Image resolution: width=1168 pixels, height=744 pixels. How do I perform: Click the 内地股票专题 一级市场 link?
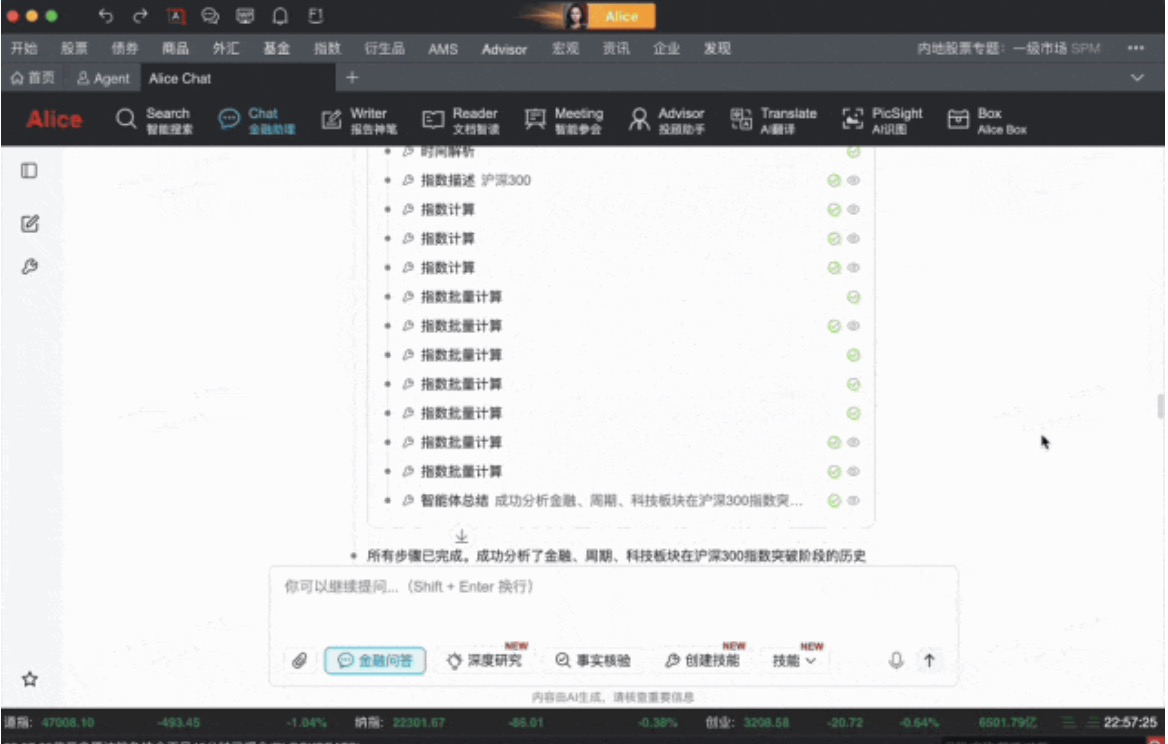pyautogui.click(x=1009, y=48)
